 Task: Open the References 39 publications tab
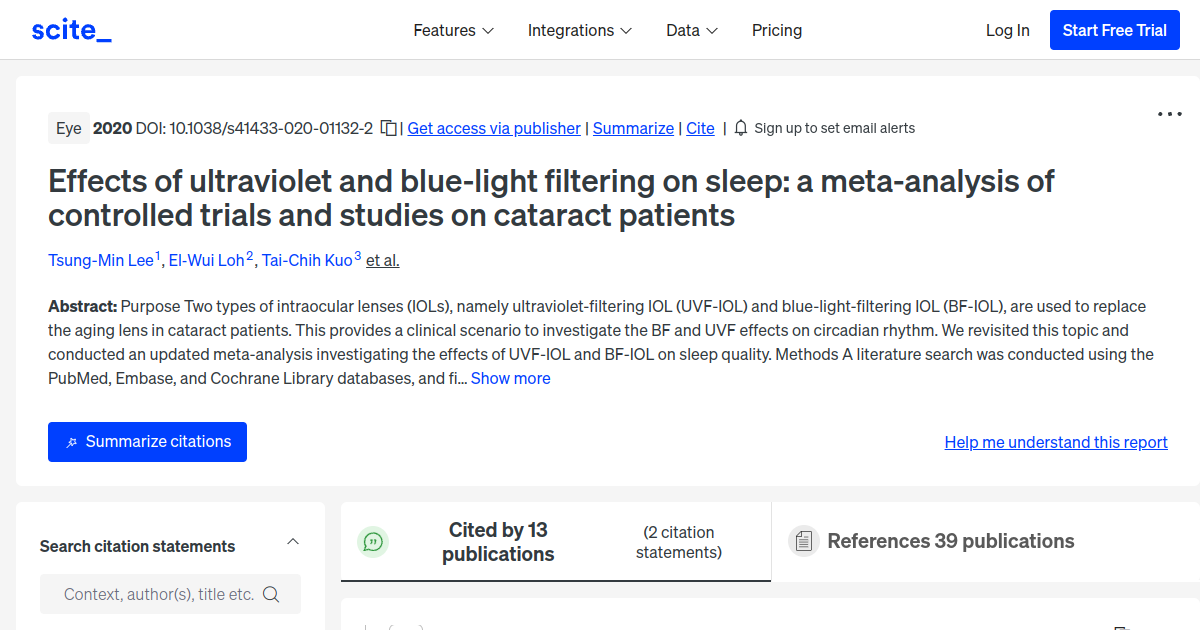coord(951,540)
